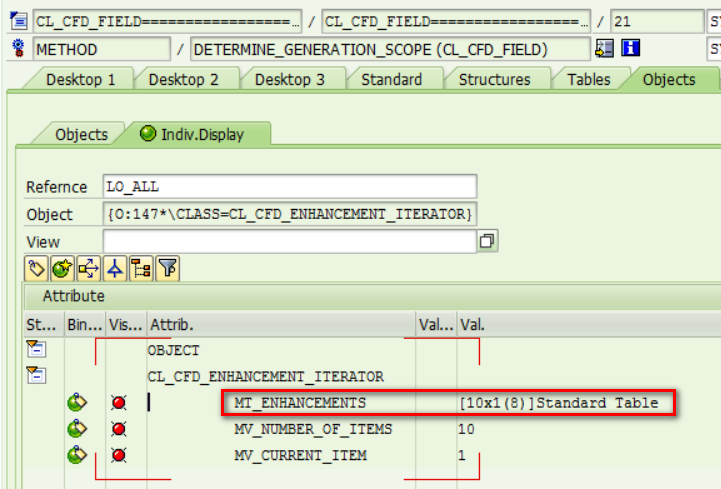Click red visibility icon of MV_NUMBER_OF_ITEMS row
Screen dimensions: 721x489
[119, 429]
